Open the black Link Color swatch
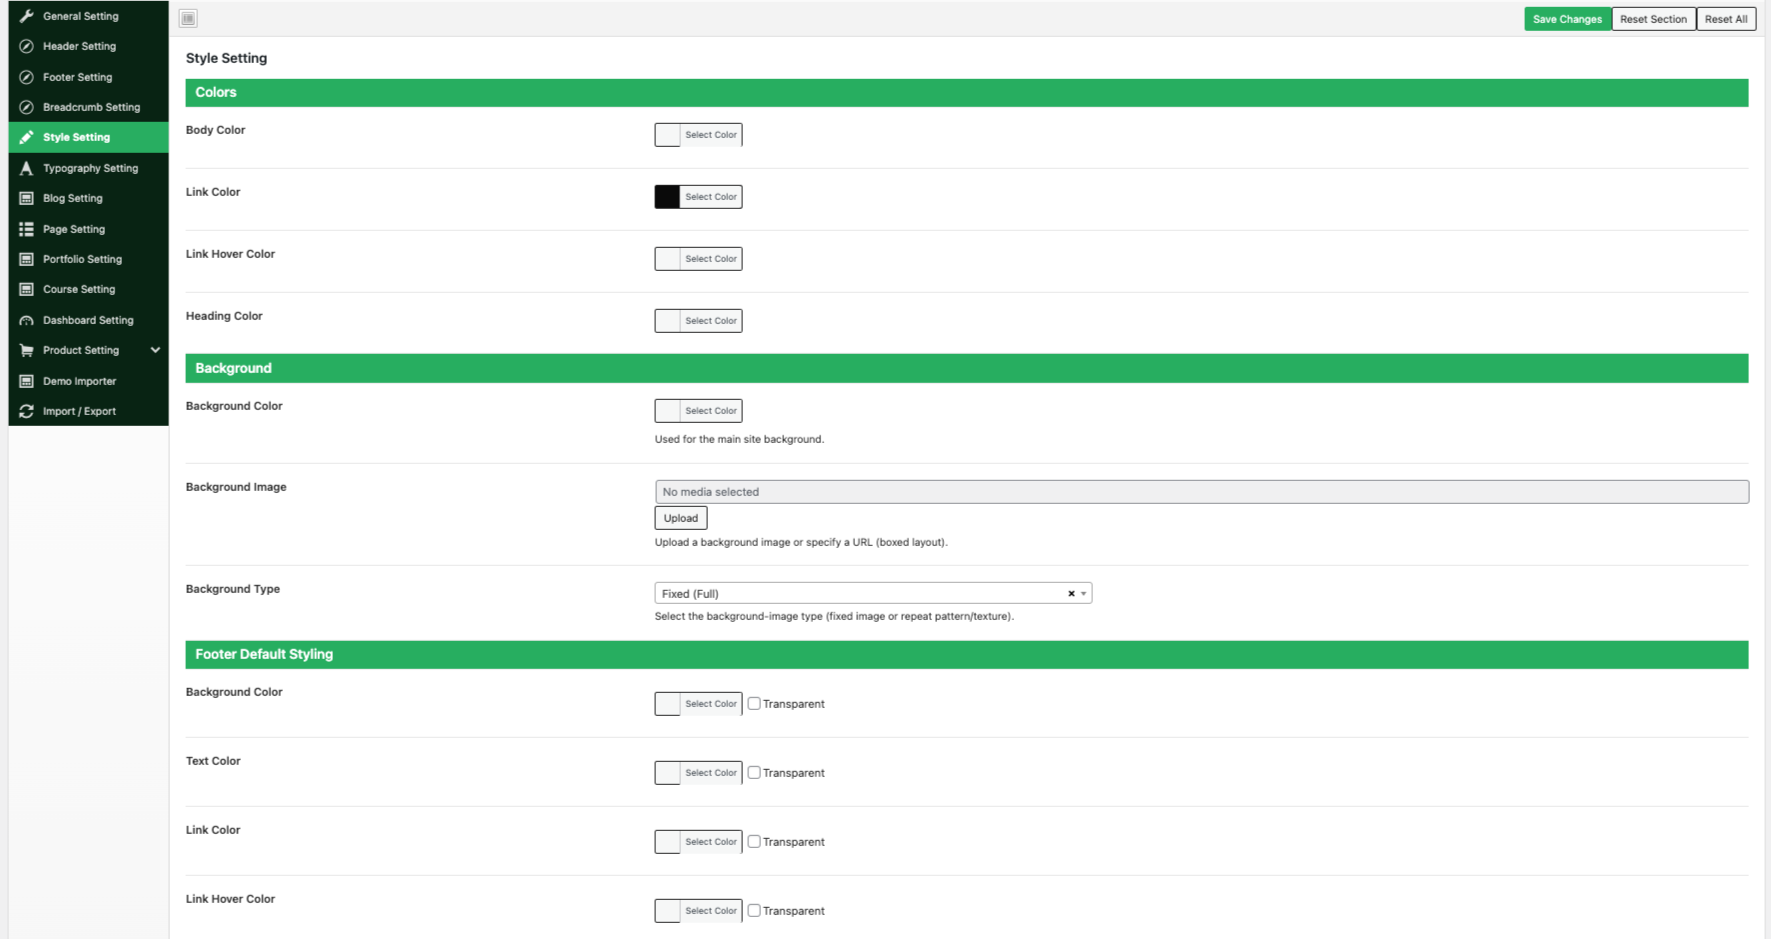The width and height of the screenshot is (1771, 939). (667, 197)
